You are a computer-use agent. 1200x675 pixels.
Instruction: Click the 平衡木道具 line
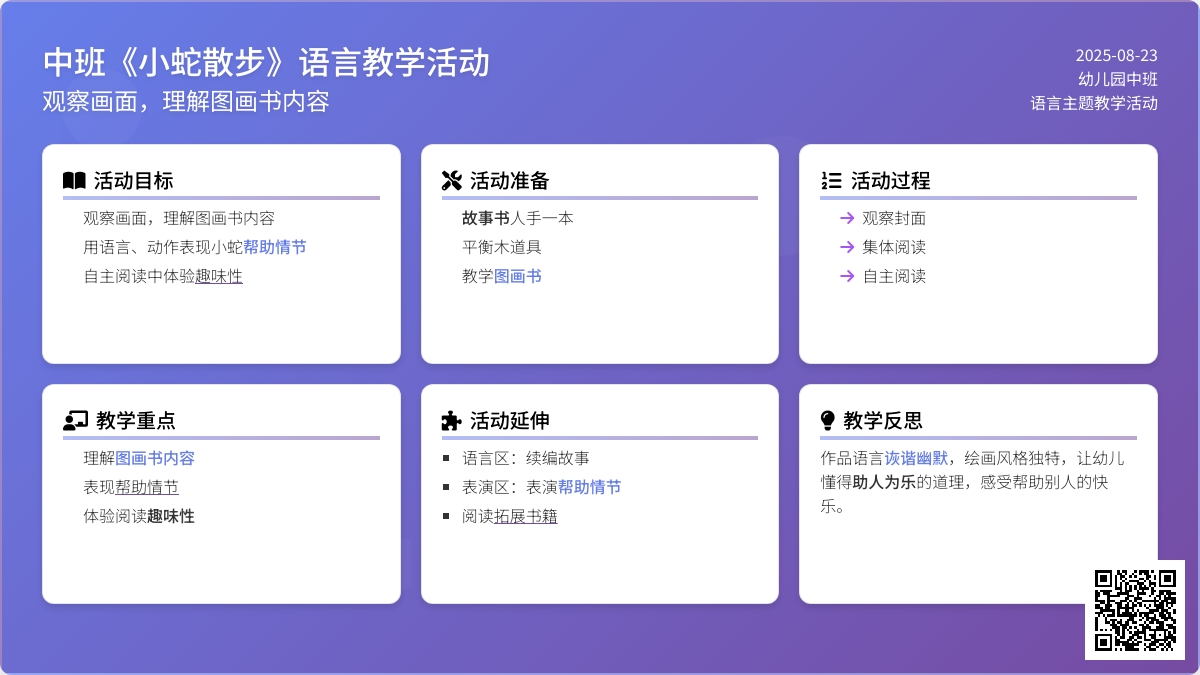(x=502, y=247)
